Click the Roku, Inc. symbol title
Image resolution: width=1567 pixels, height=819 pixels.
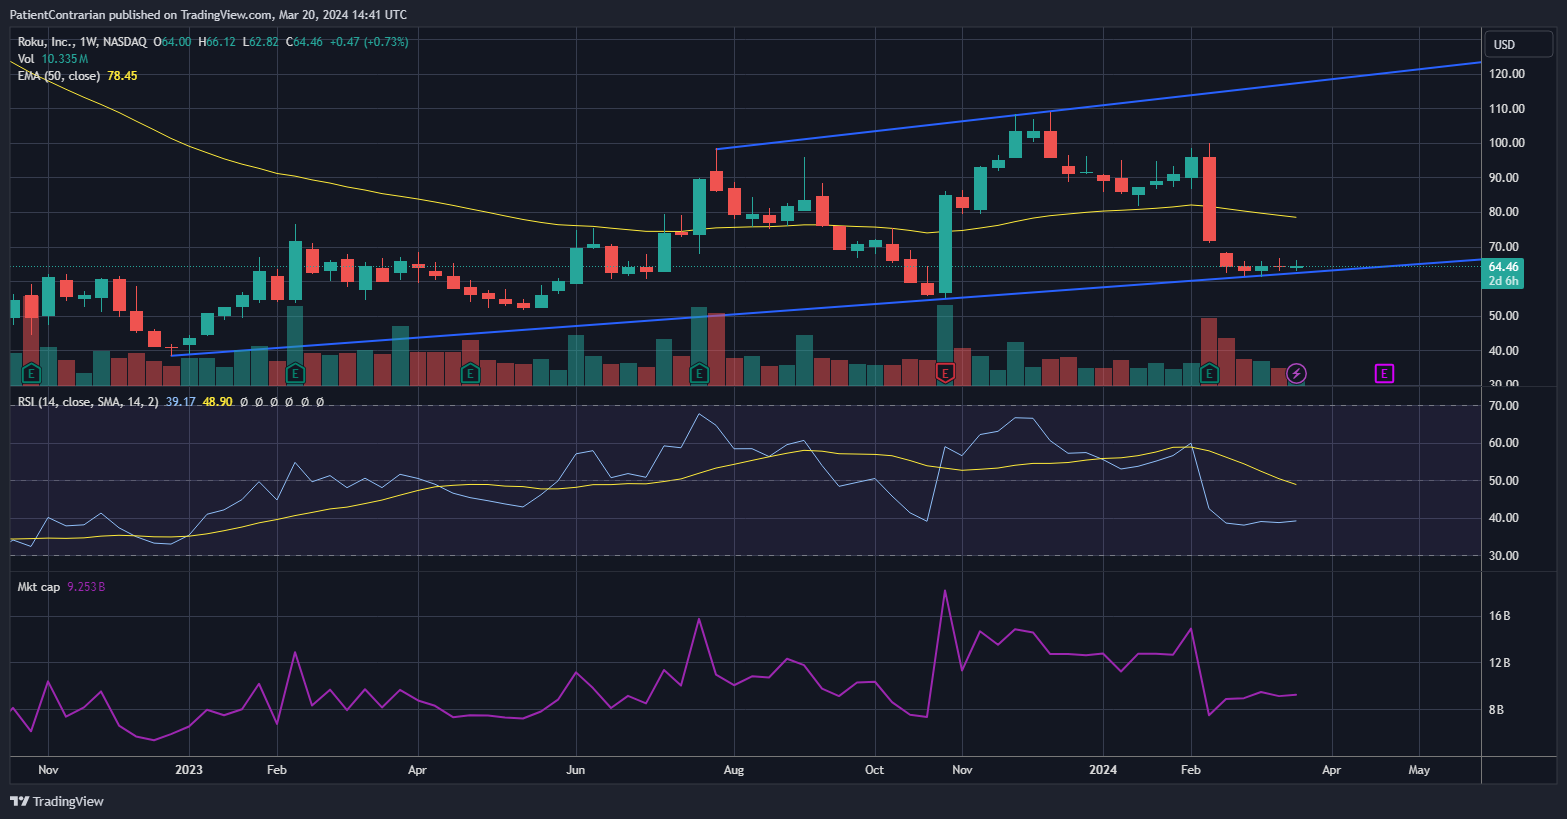tap(82, 42)
